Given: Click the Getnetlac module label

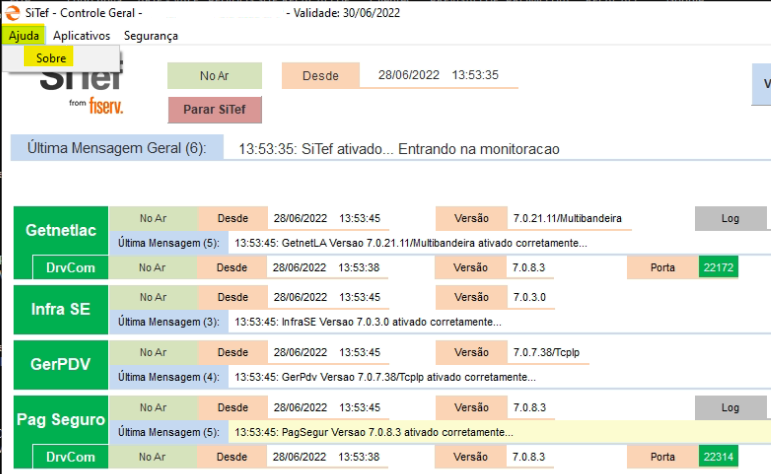Looking at the screenshot, I should (x=61, y=230).
